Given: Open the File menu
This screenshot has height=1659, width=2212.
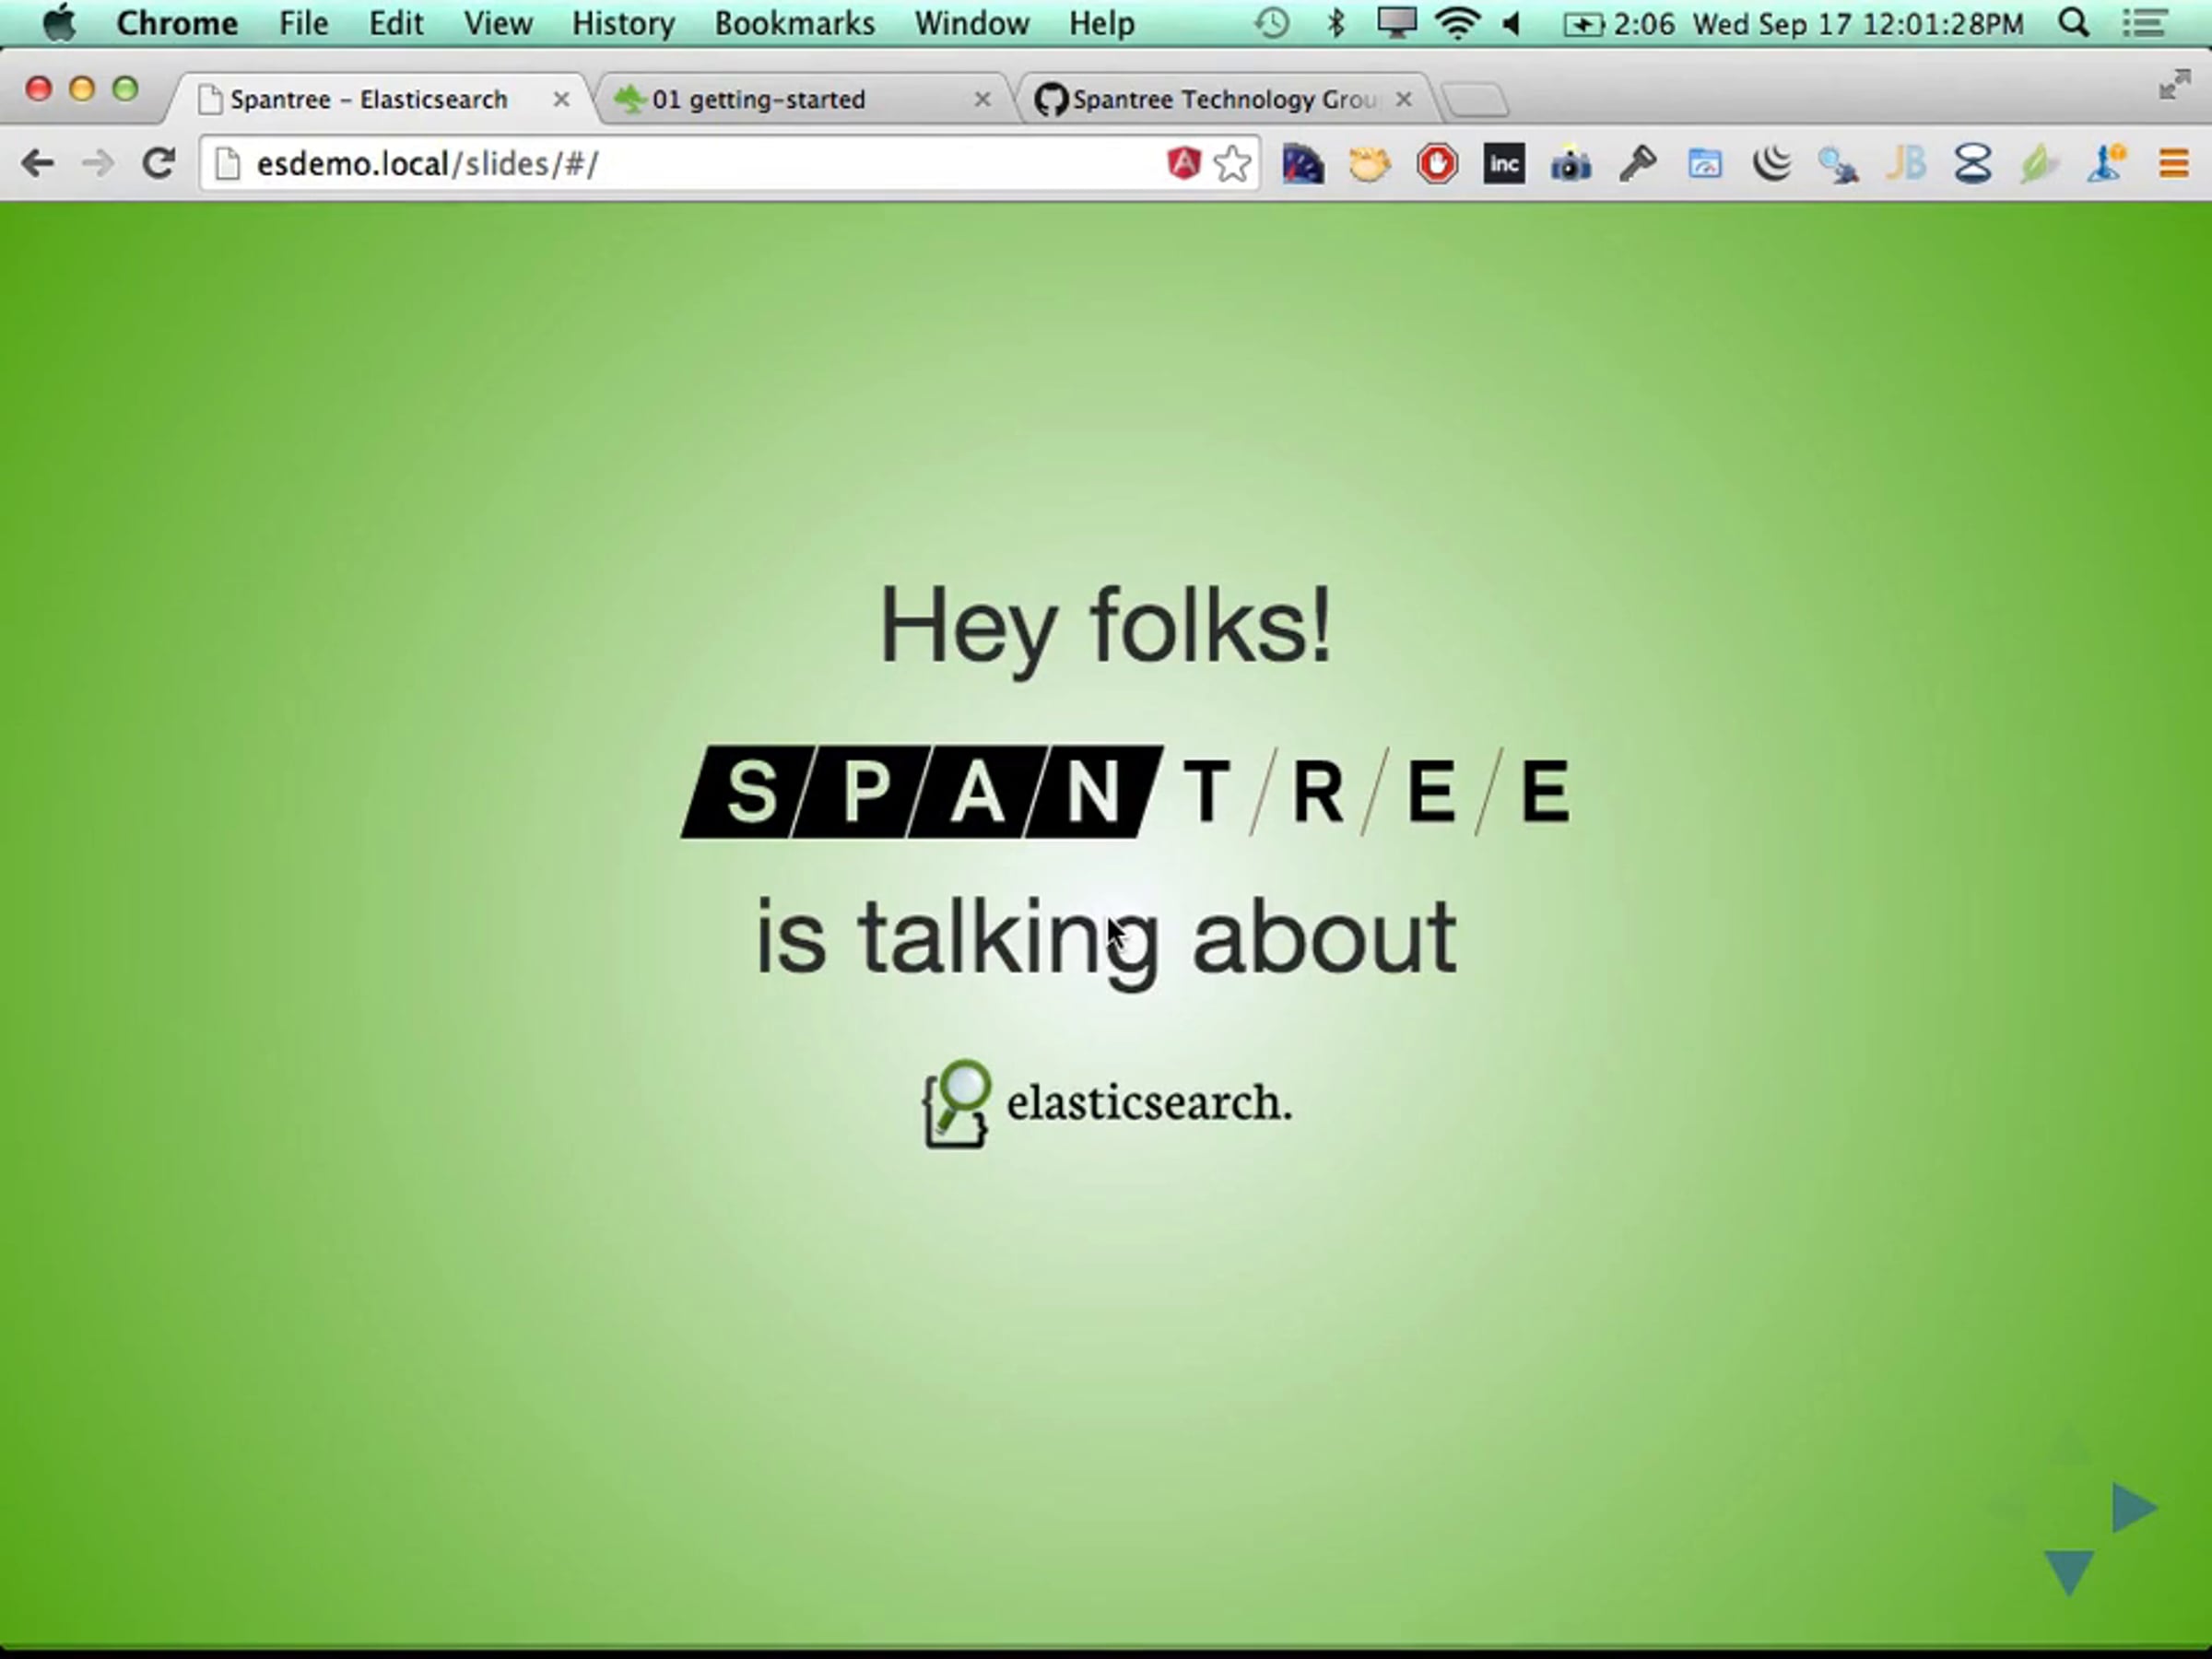Looking at the screenshot, I should pyautogui.click(x=303, y=23).
